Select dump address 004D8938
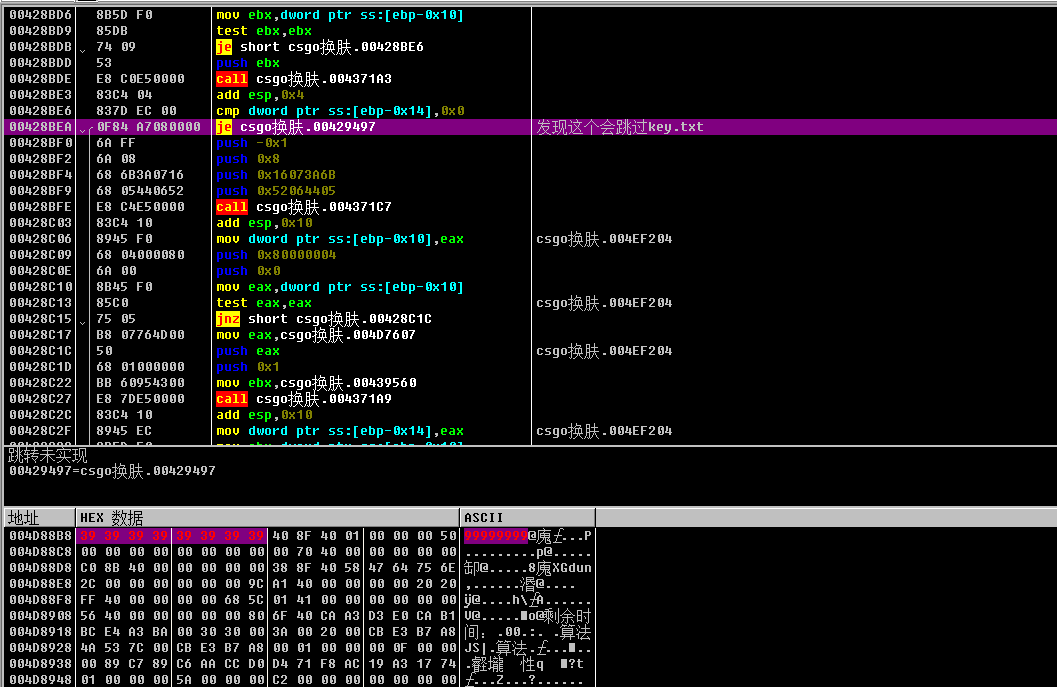Viewport: 1057px width, 687px height. [x=40, y=664]
